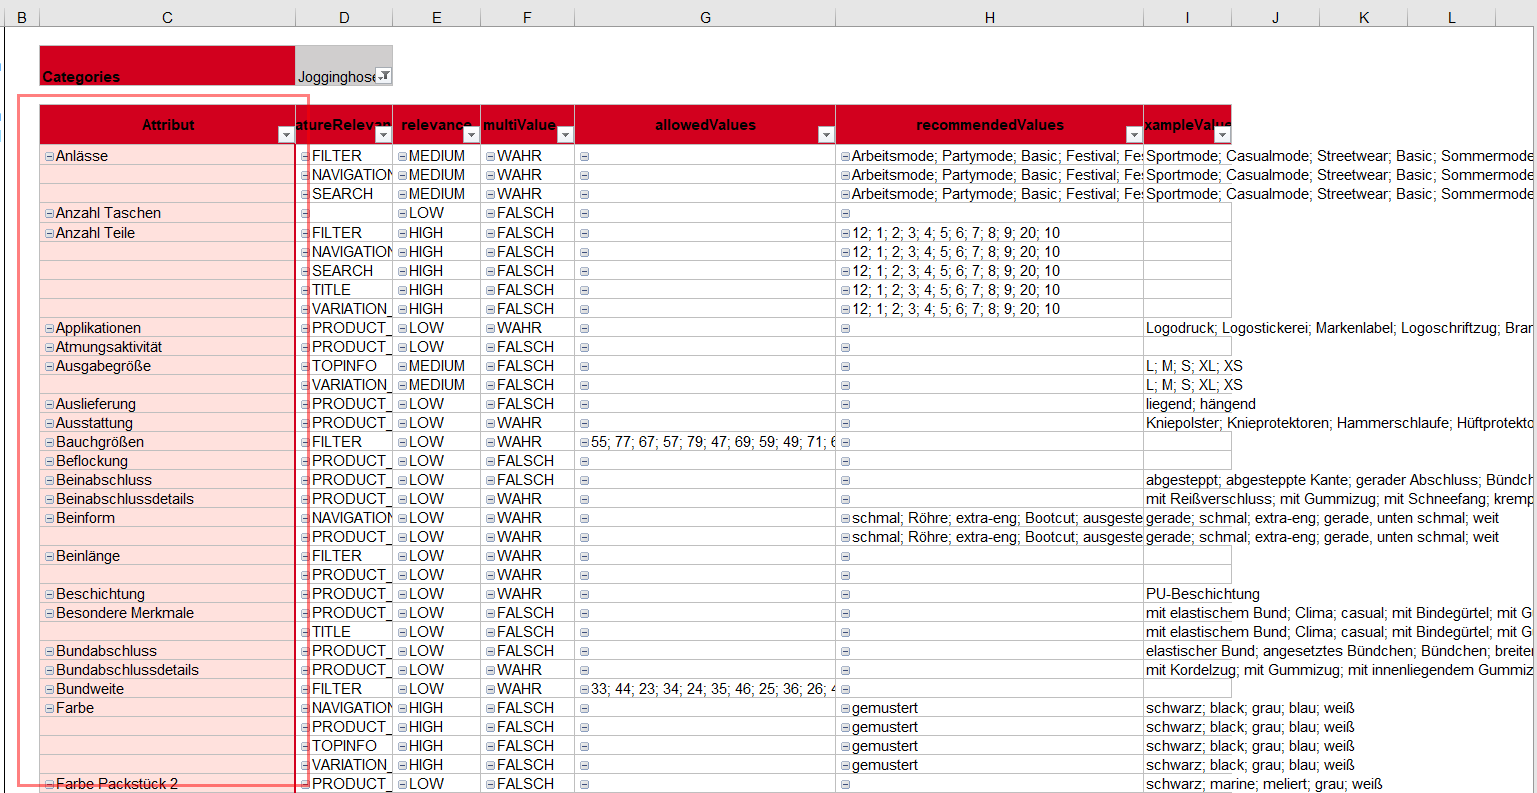
Task: Collapse the Bundabschlussdetails row group
Action: [49, 671]
